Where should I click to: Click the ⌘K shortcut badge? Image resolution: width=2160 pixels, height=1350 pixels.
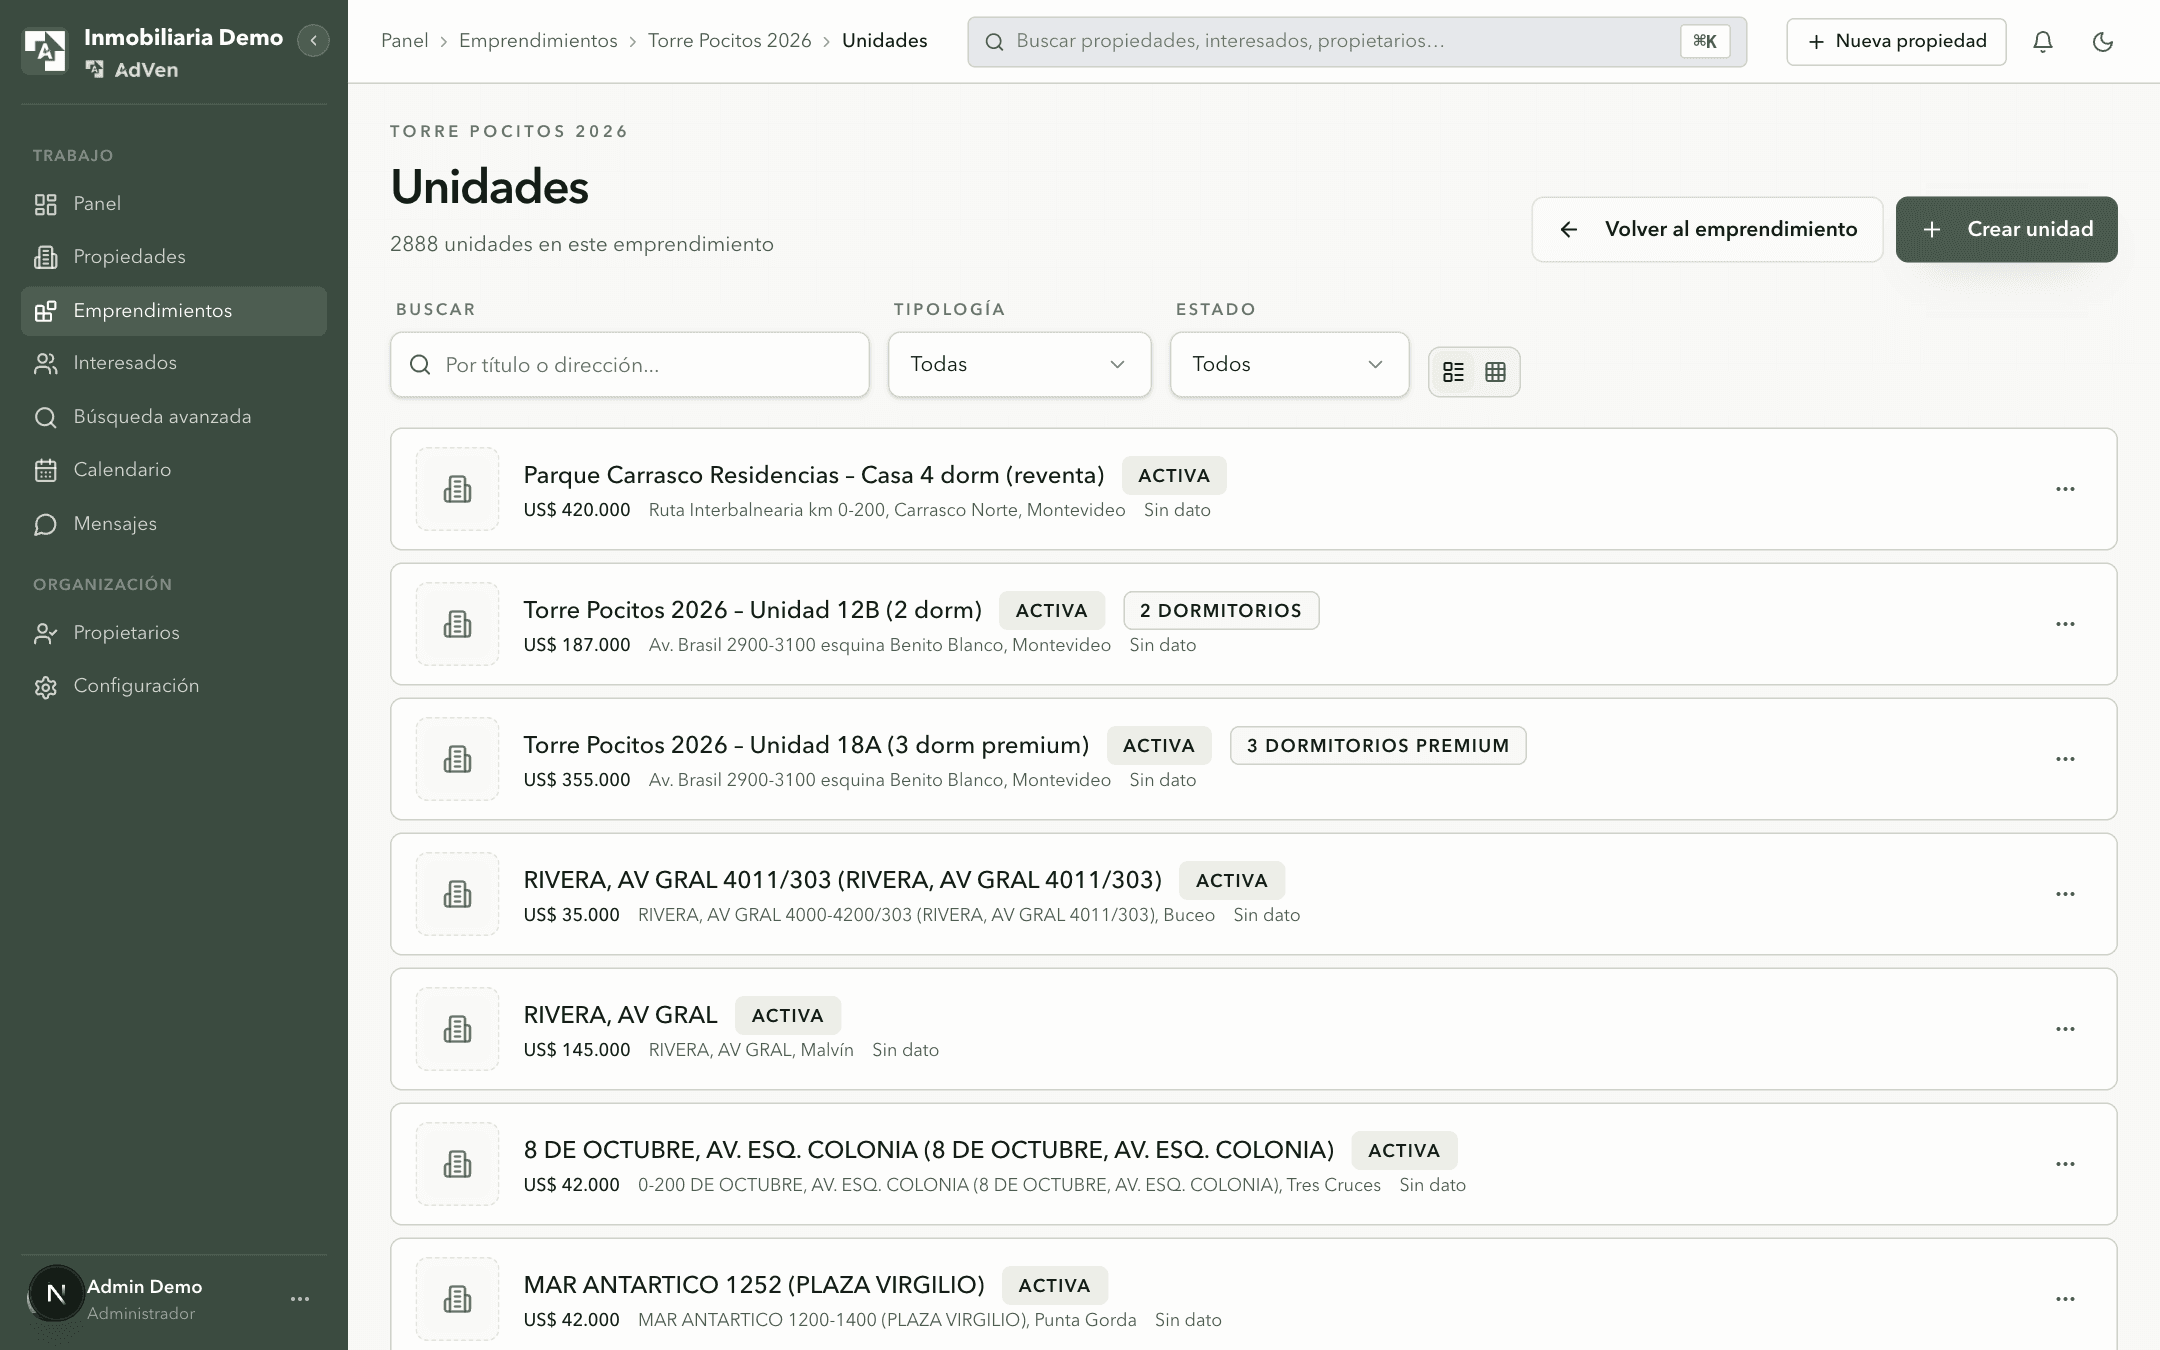[x=1705, y=41]
